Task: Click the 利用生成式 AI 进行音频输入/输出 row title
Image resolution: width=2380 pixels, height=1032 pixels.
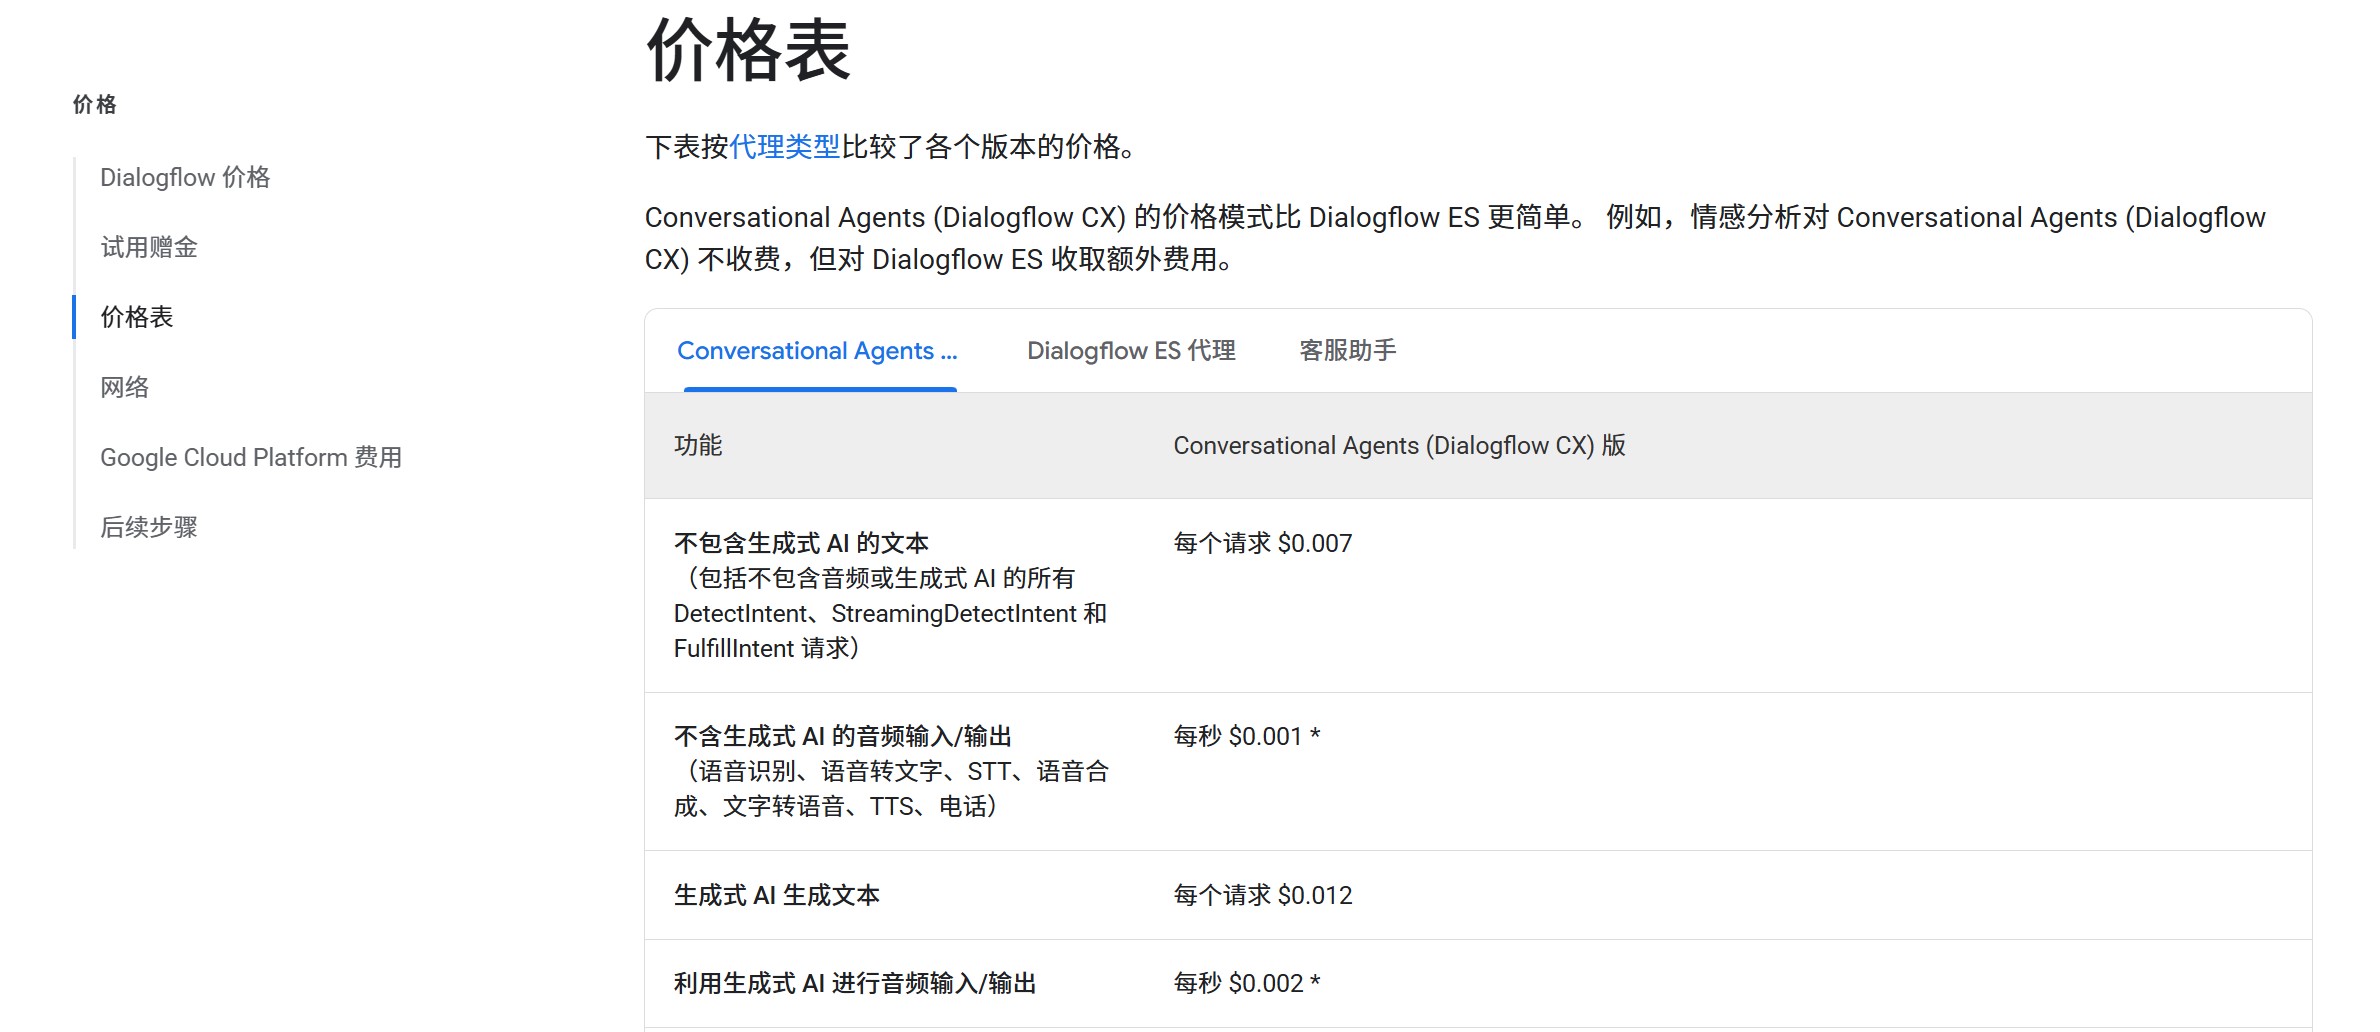Action: [x=855, y=984]
